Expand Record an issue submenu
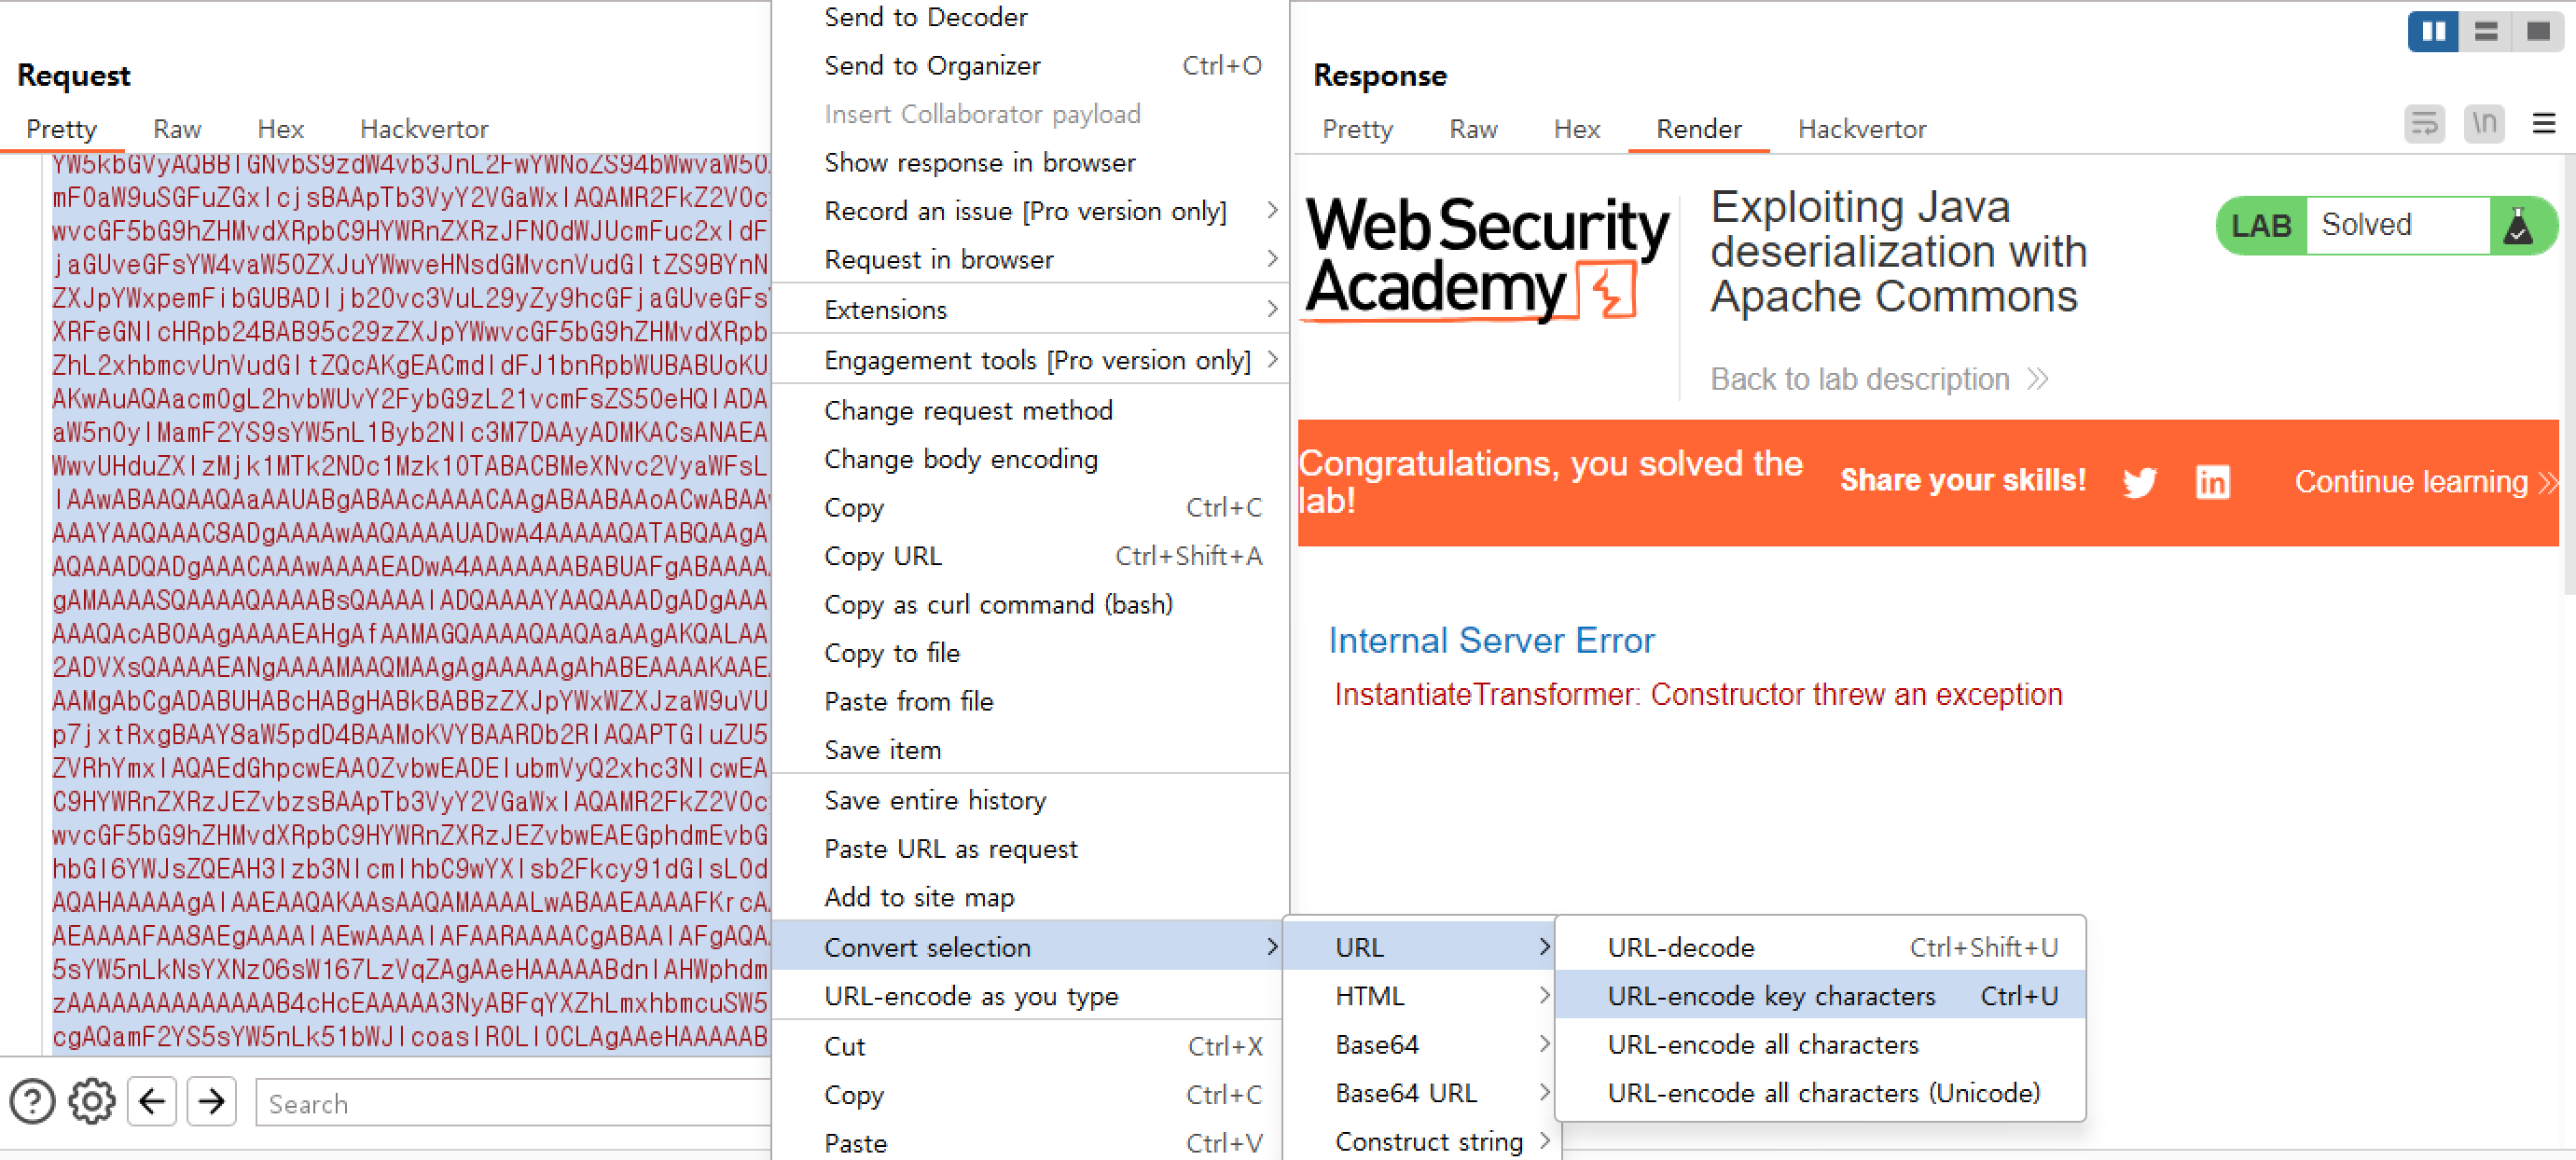This screenshot has width=2576, height=1160. pyautogui.click(x=1030, y=211)
